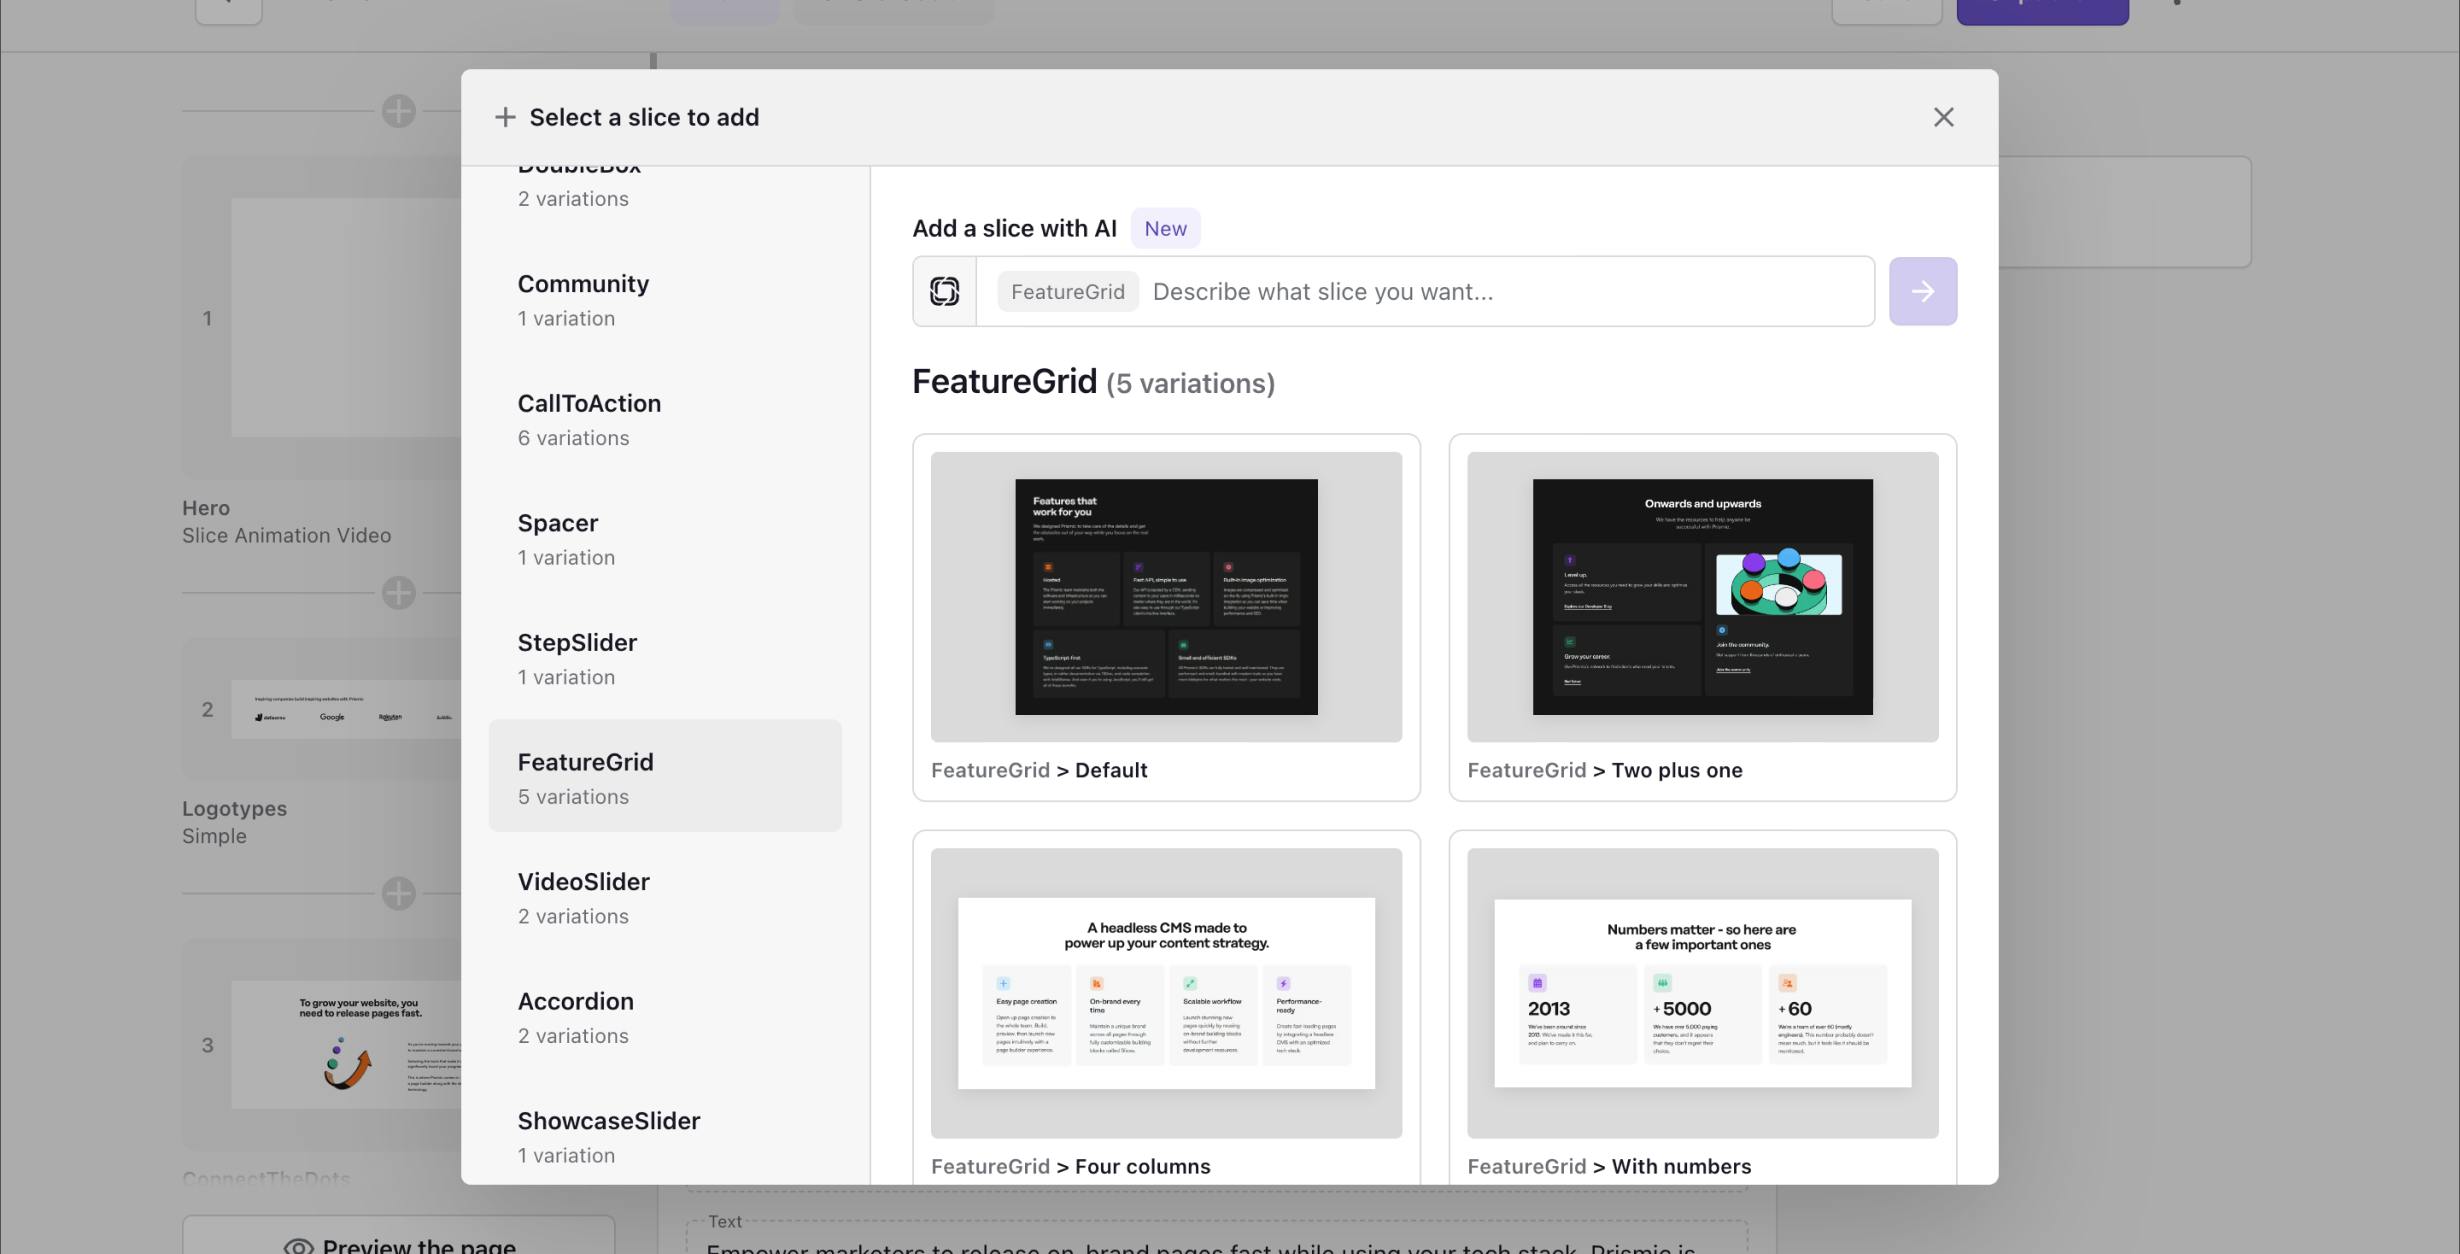Choose the With numbers variation thumbnail

[1701, 992]
